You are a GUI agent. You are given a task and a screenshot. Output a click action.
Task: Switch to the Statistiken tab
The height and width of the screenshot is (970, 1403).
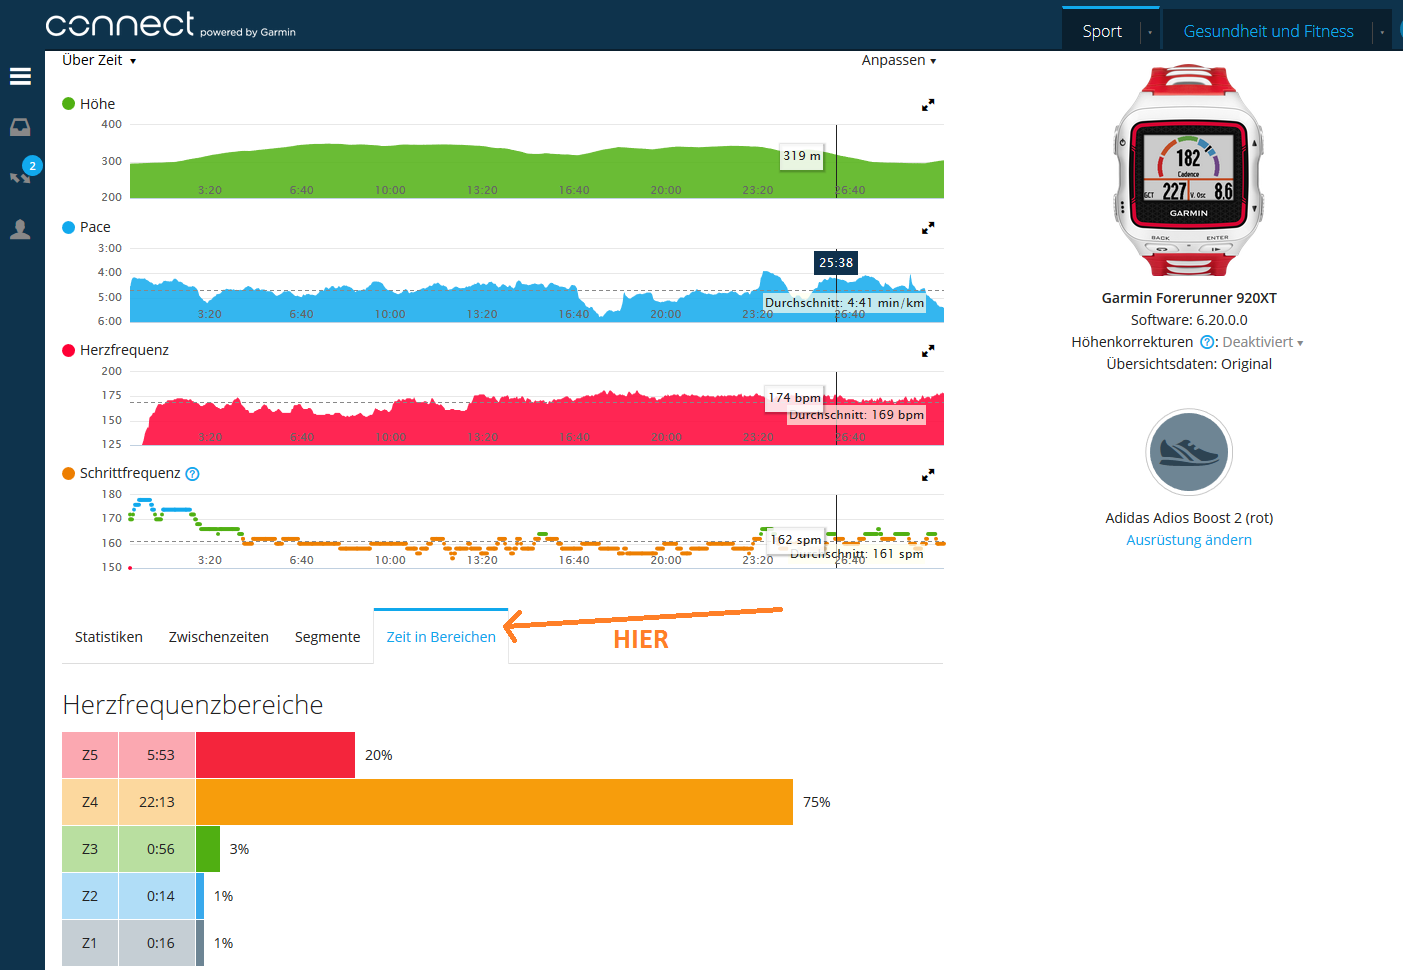[x=109, y=637]
